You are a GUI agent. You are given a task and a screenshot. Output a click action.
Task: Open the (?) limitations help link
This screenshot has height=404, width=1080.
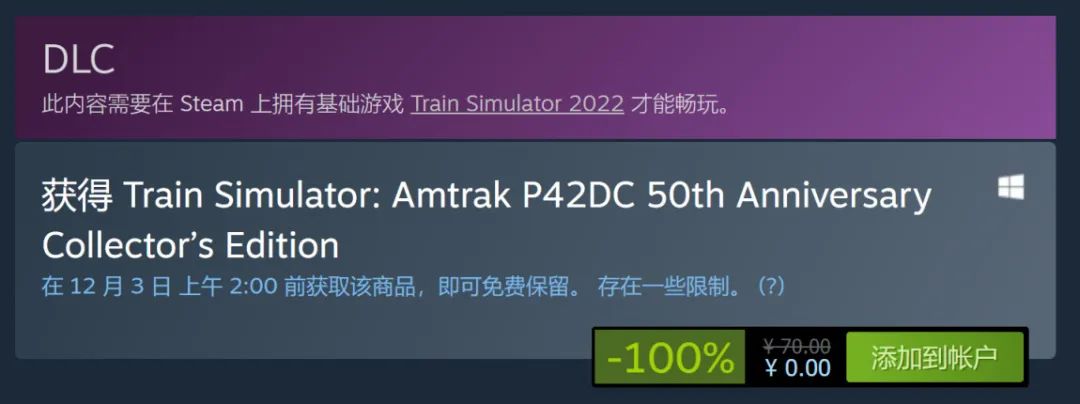771,286
